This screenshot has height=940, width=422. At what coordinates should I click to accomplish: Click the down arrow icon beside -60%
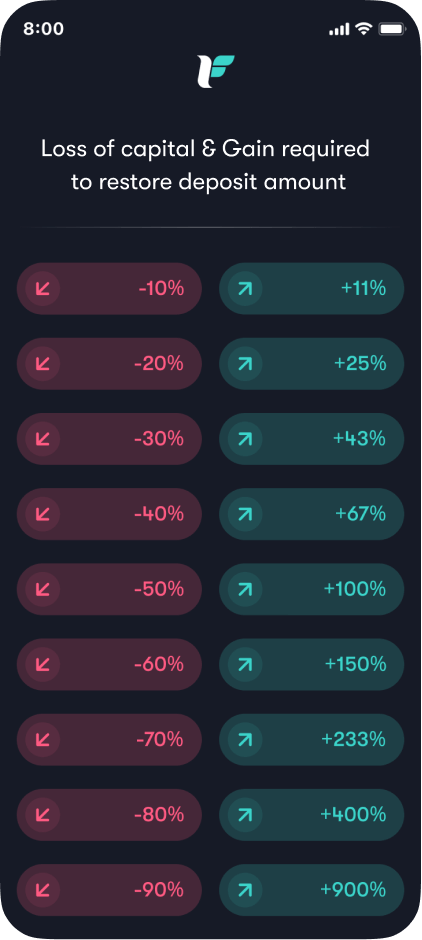coord(43,664)
